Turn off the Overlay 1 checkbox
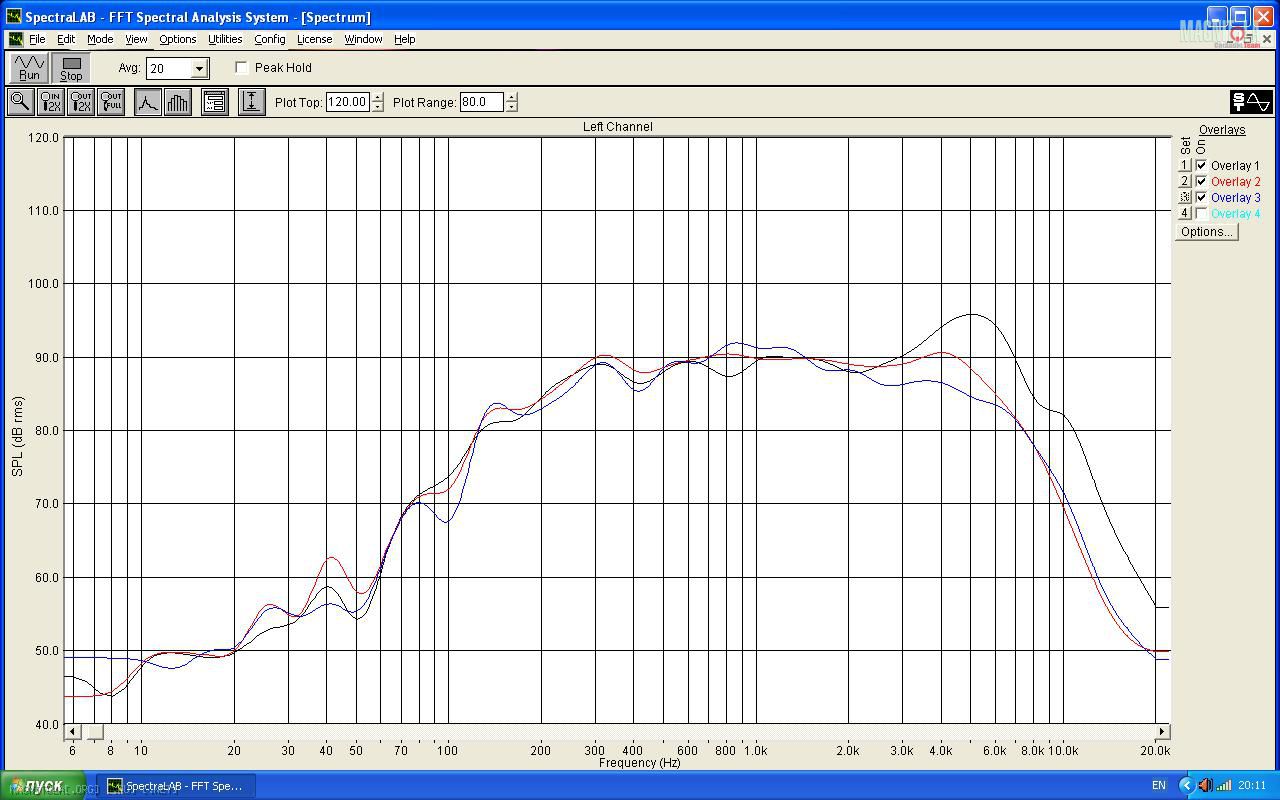1280x800 pixels. pos(1201,166)
